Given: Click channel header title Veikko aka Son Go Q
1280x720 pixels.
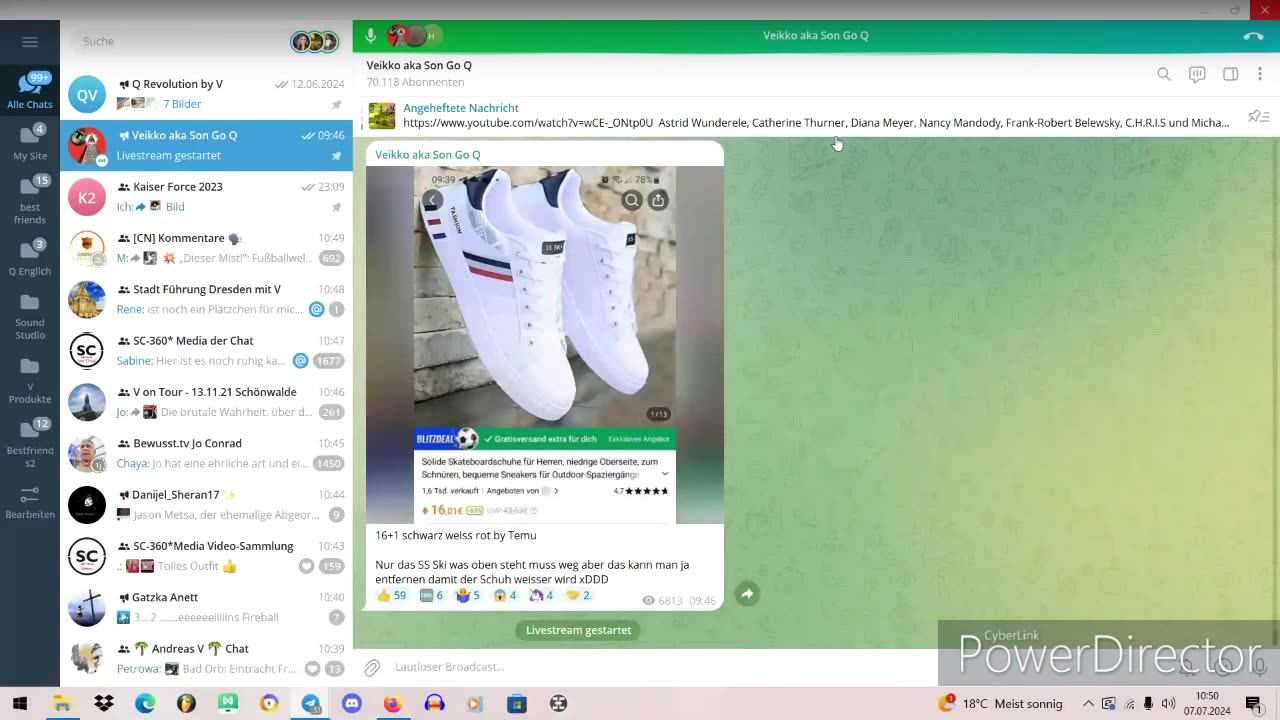Looking at the screenshot, I should tap(419, 65).
